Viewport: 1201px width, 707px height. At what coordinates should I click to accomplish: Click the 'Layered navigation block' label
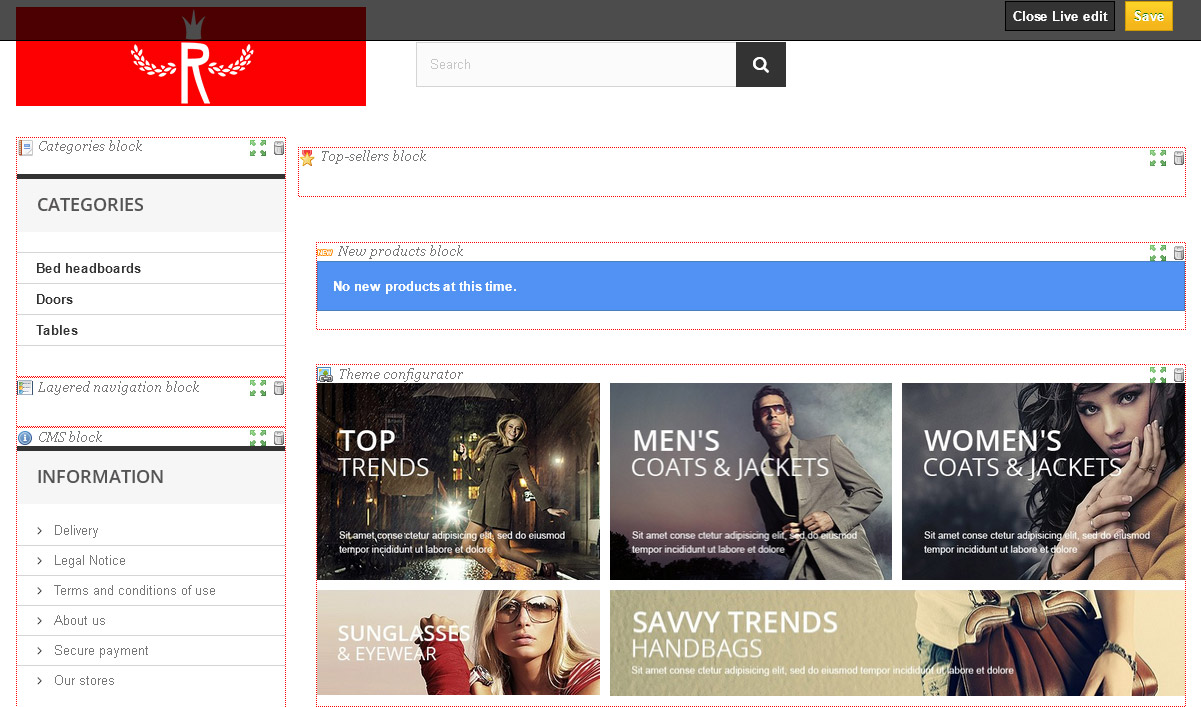(x=118, y=388)
